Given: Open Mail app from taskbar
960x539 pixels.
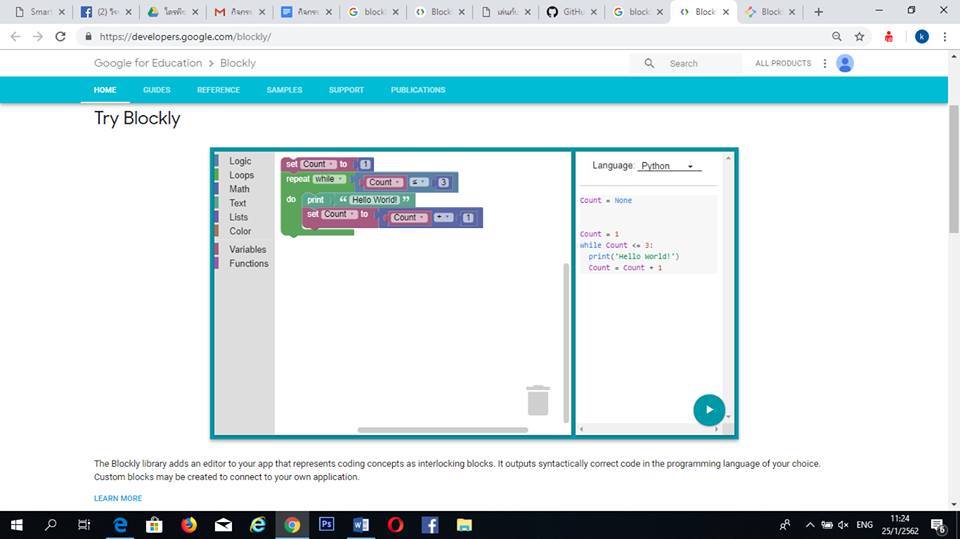Looking at the screenshot, I should 223,525.
